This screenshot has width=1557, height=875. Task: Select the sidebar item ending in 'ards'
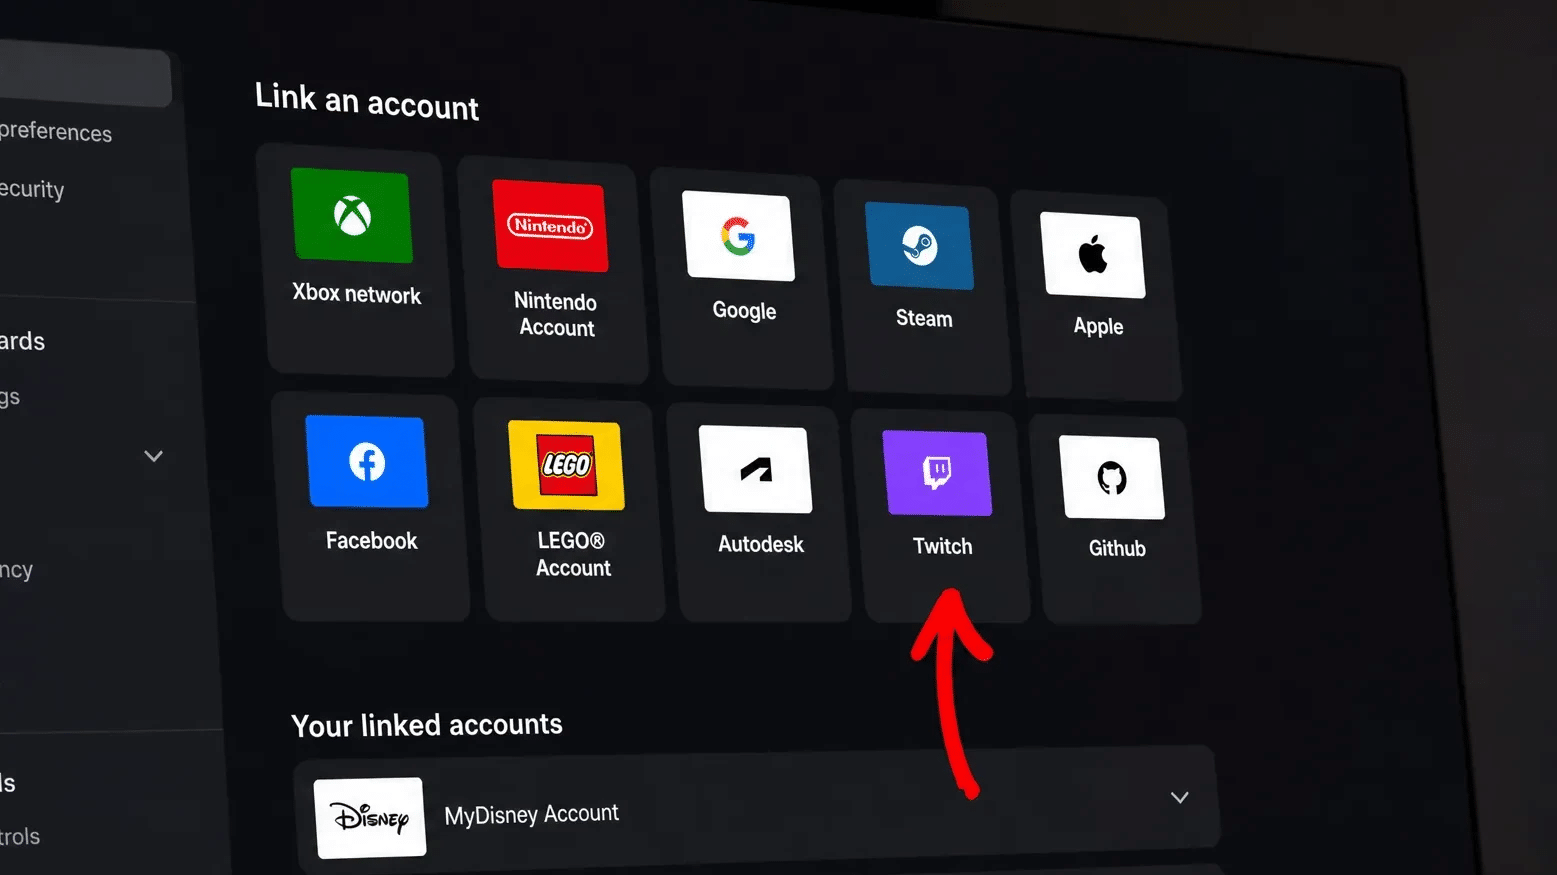(x=23, y=341)
